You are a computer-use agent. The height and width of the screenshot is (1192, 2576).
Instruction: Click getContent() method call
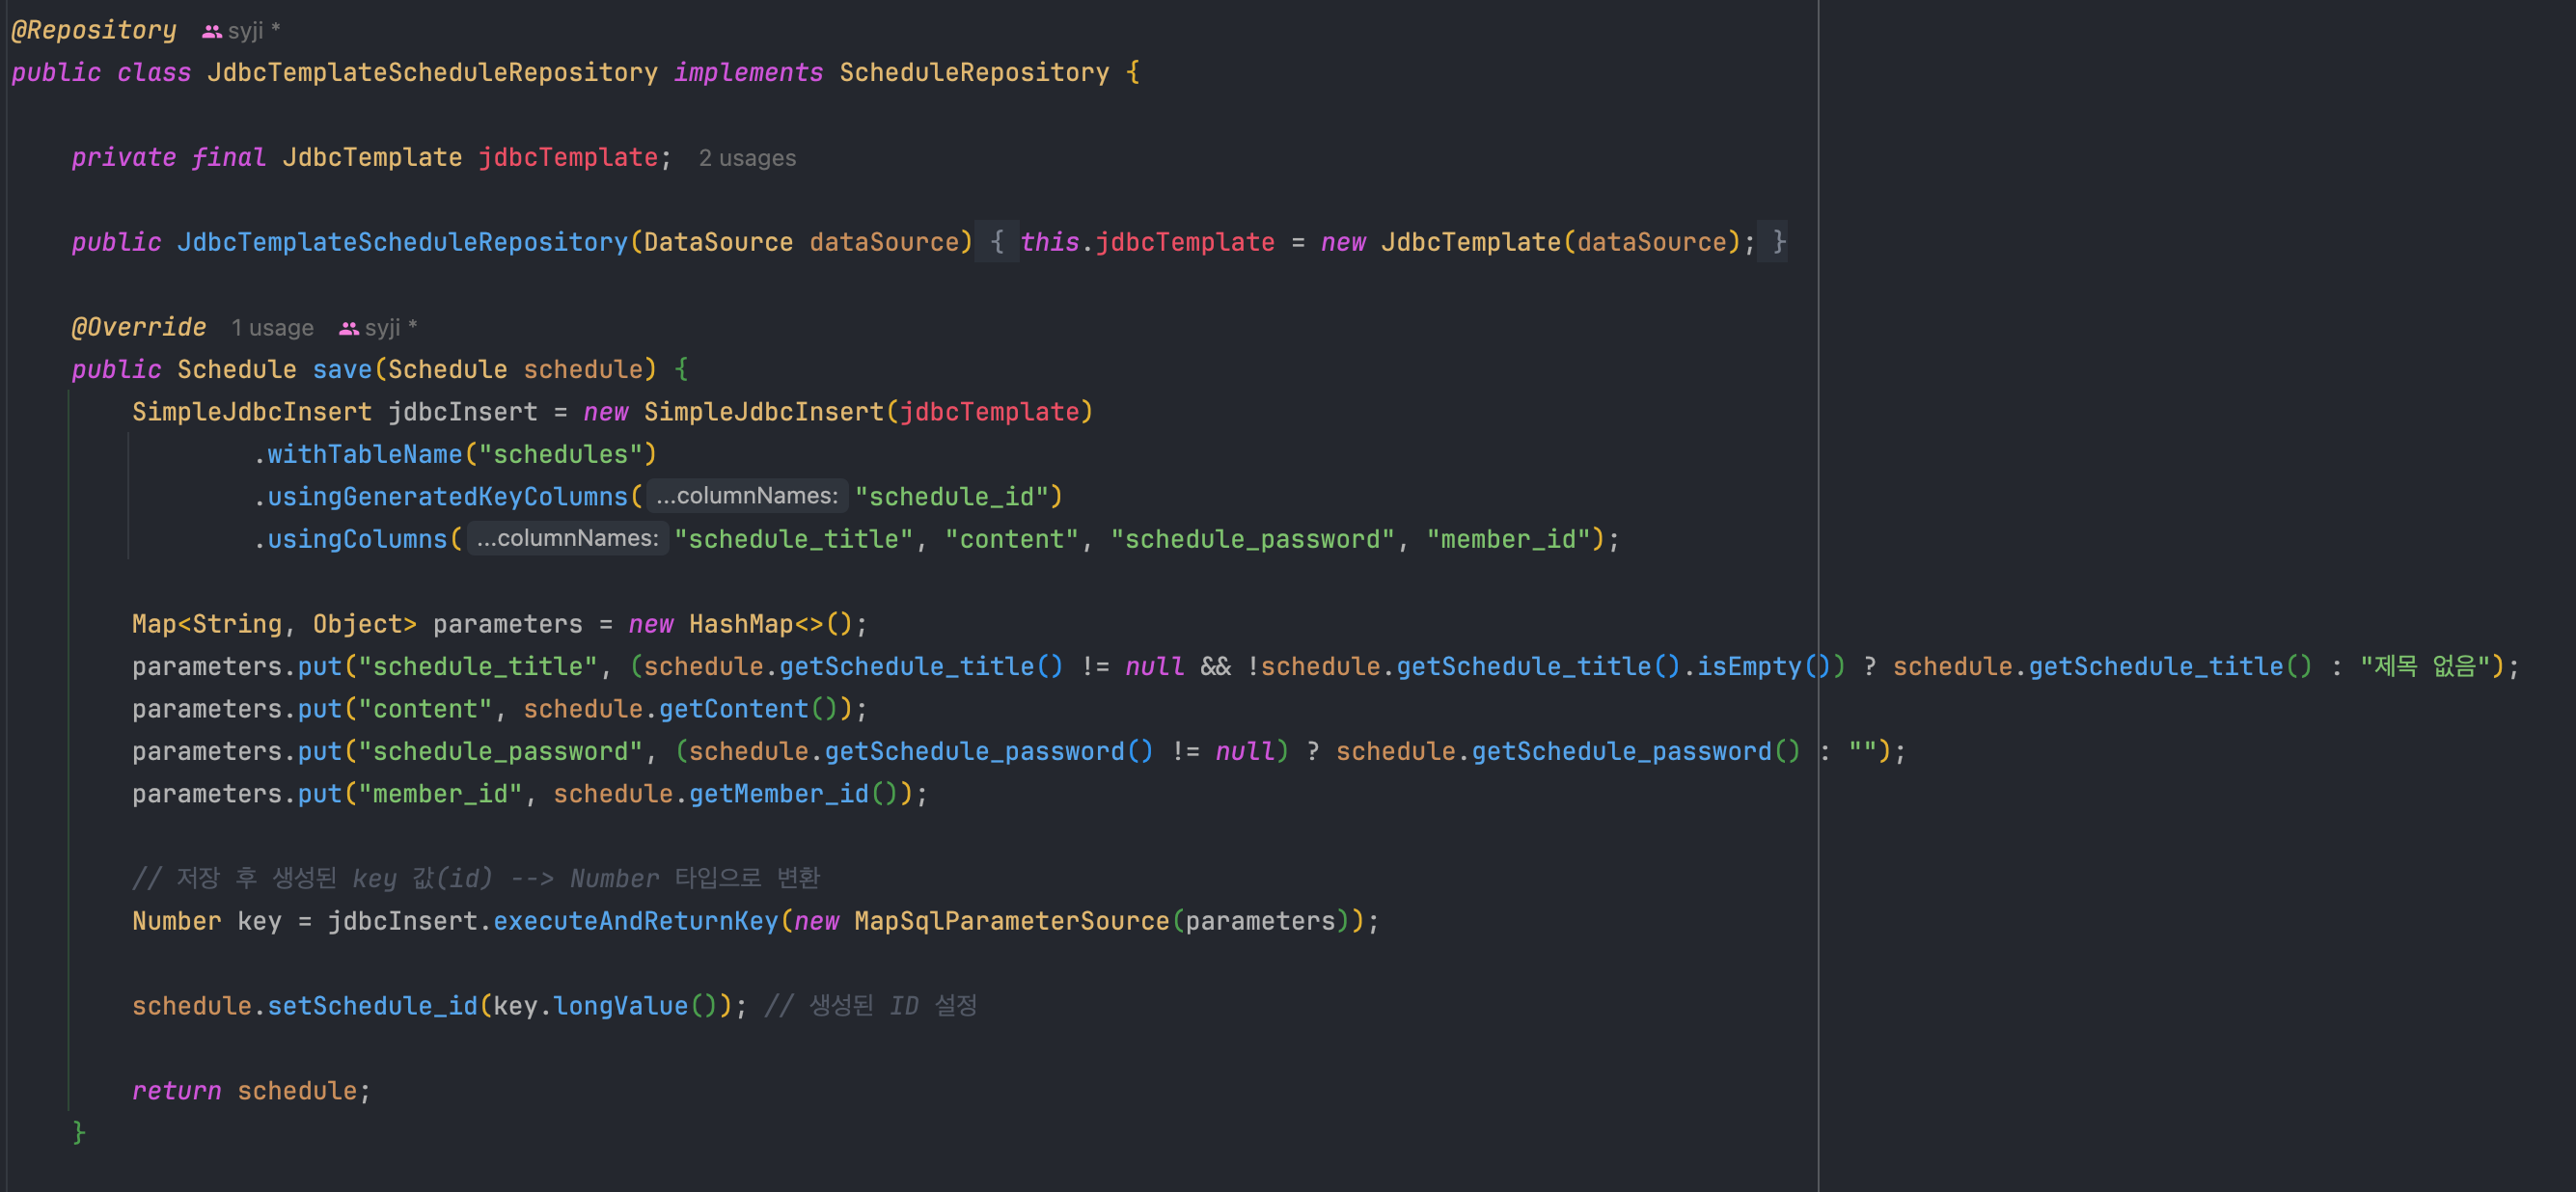coord(748,709)
